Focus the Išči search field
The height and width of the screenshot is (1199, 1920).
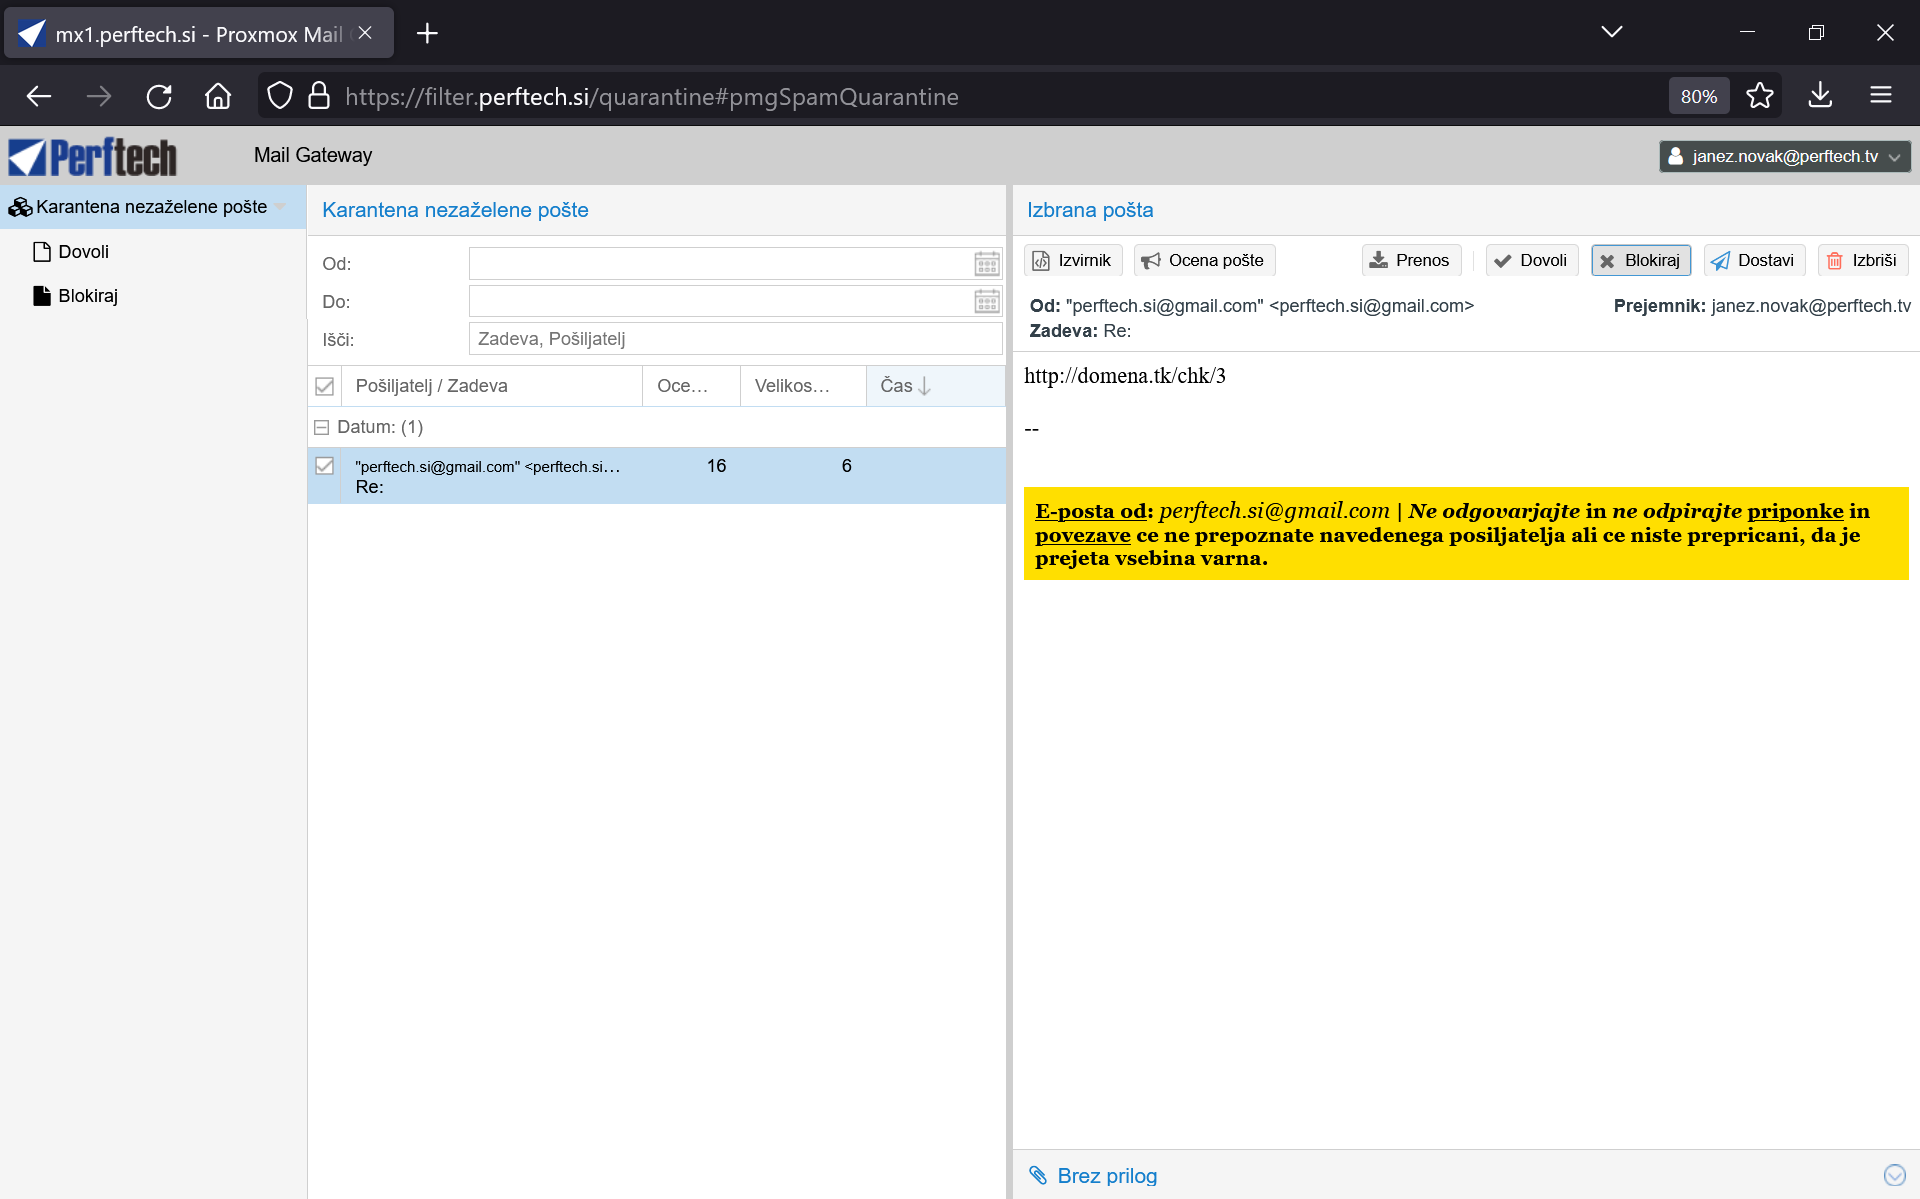(x=735, y=339)
